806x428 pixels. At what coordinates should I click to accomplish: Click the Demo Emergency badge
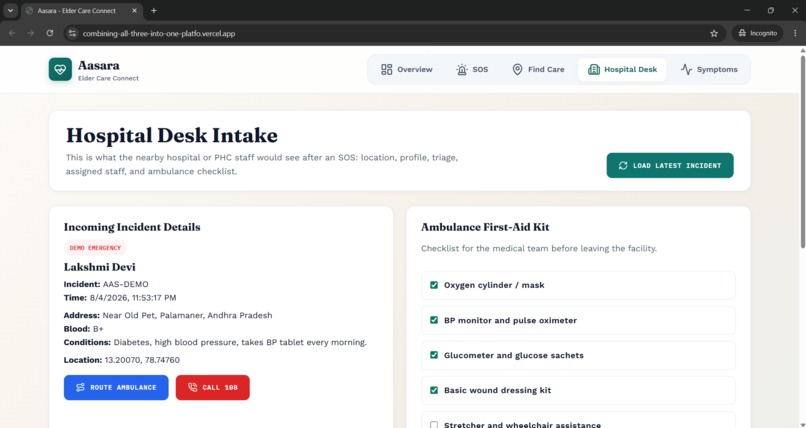(95, 248)
